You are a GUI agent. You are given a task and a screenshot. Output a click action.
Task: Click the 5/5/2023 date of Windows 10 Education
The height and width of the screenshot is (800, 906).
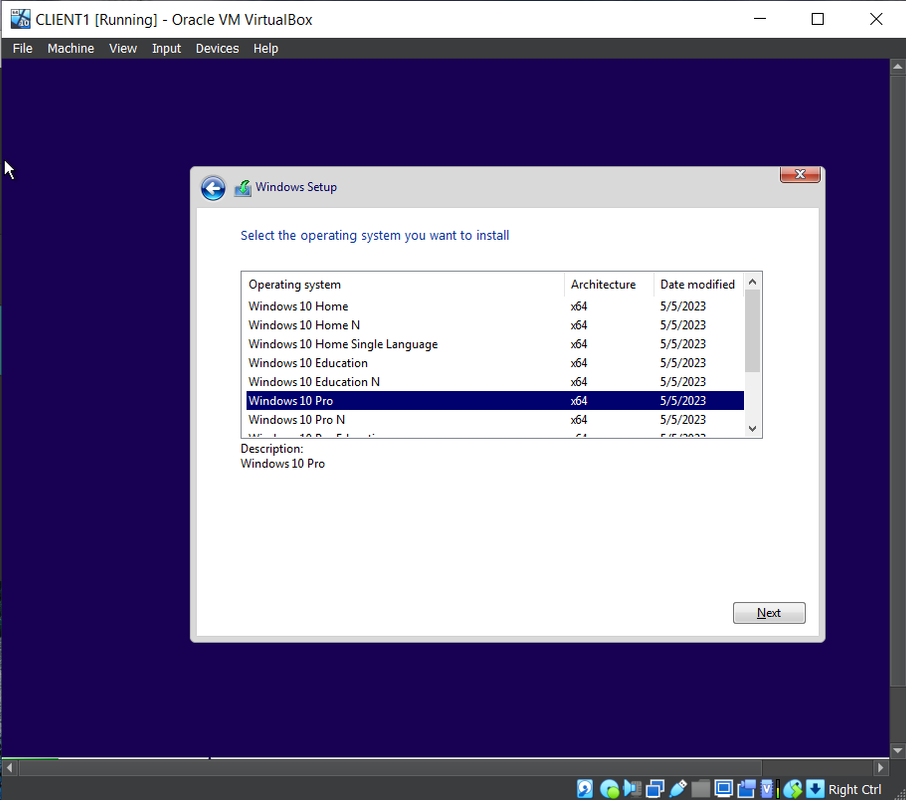click(x=683, y=363)
